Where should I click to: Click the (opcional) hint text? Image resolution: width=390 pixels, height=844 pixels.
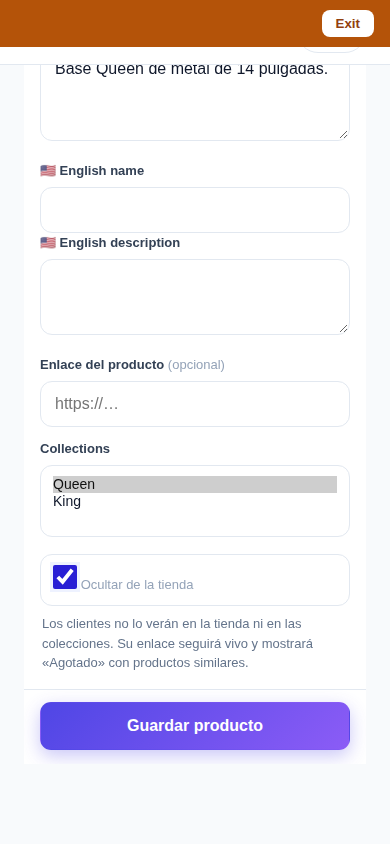[x=196, y=365]
